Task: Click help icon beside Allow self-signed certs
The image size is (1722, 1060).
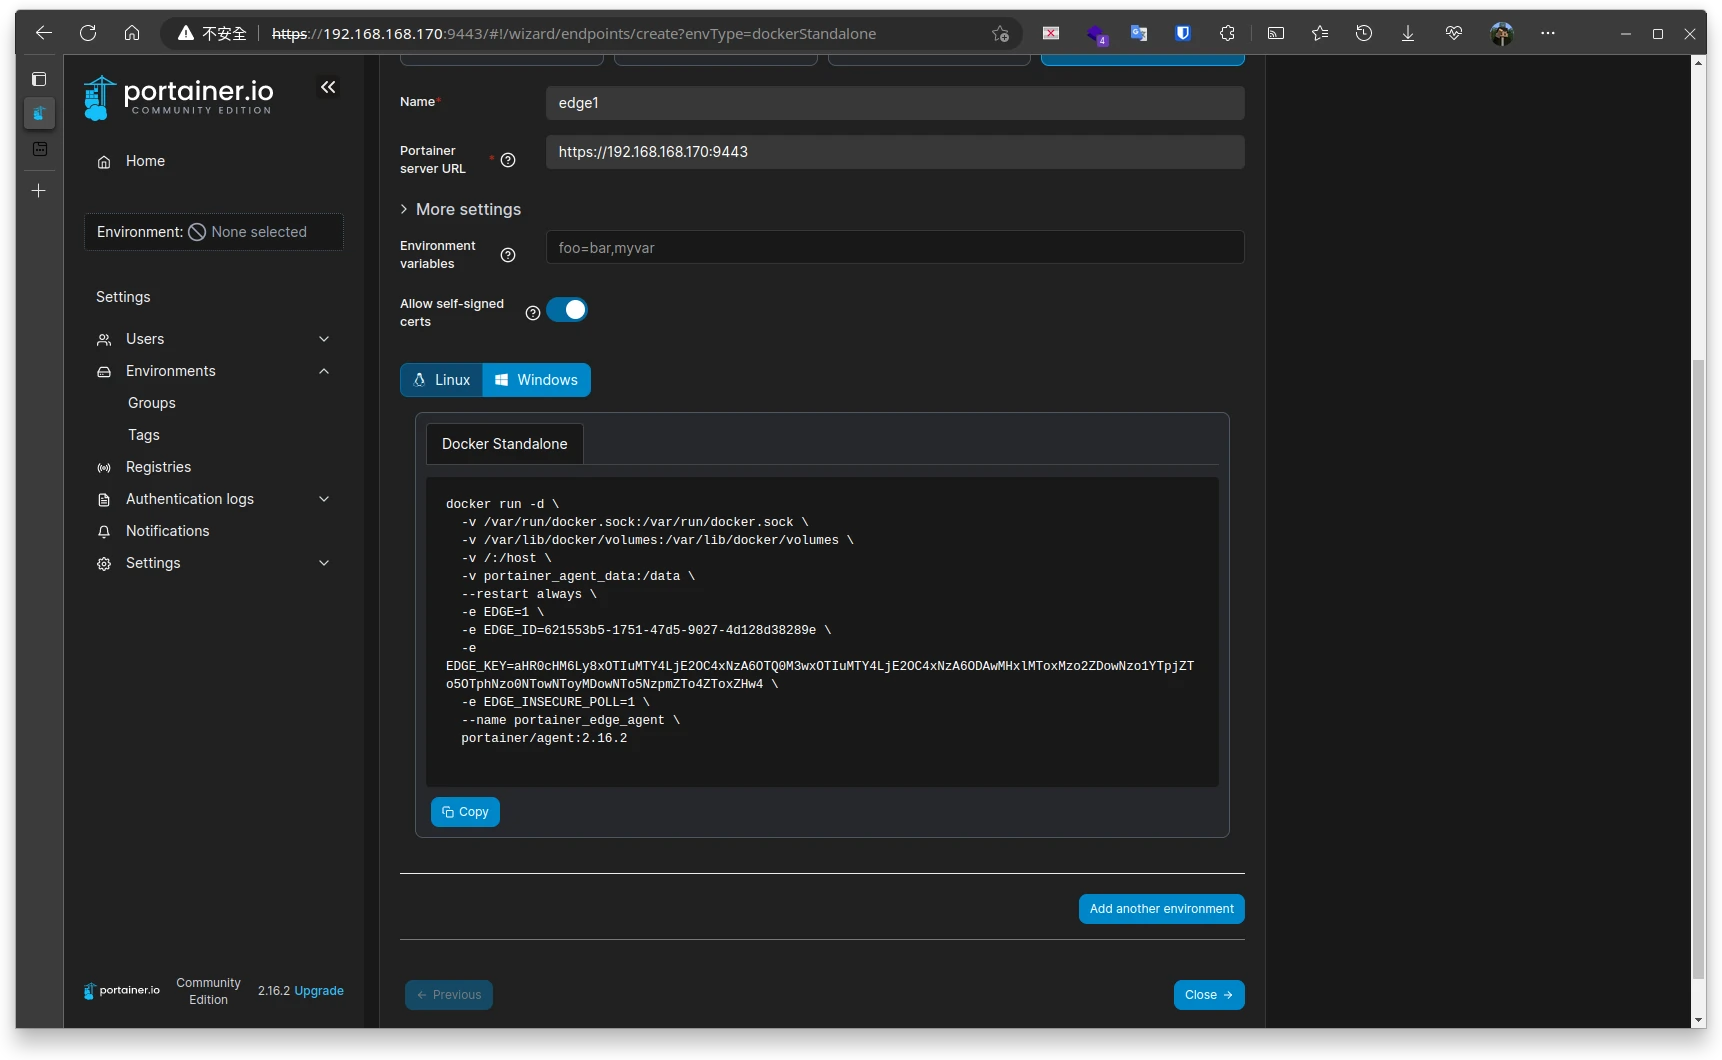Action: [x=533, y=313]
